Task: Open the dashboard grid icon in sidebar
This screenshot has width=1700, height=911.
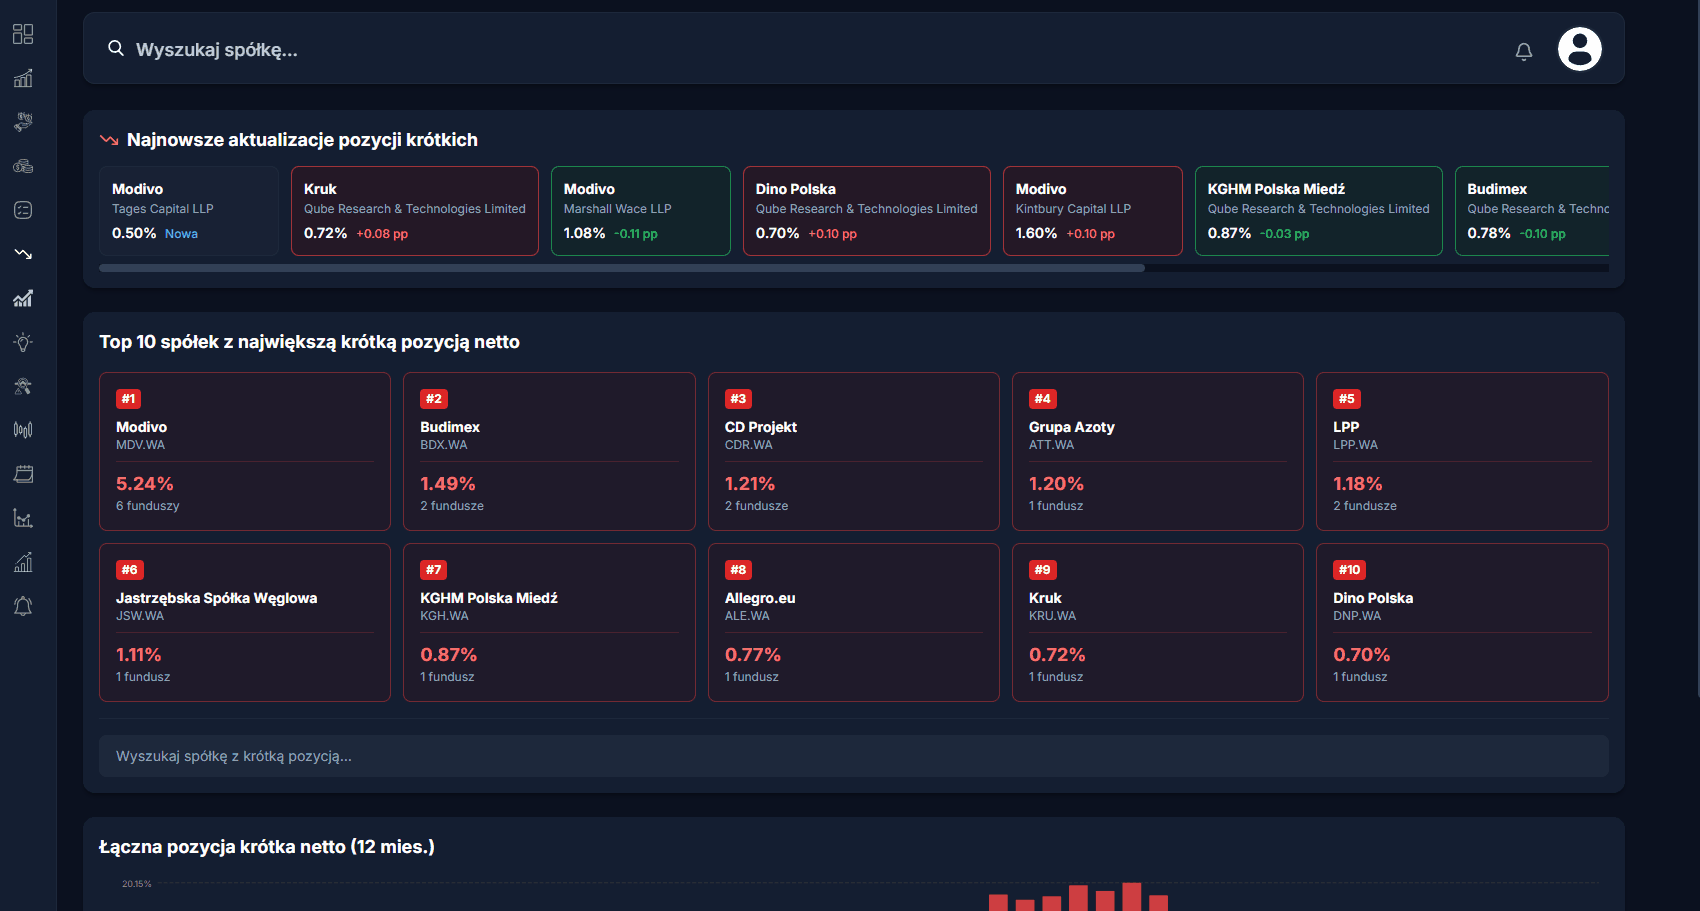Action: pyautogui.click(x=23, y=34)
